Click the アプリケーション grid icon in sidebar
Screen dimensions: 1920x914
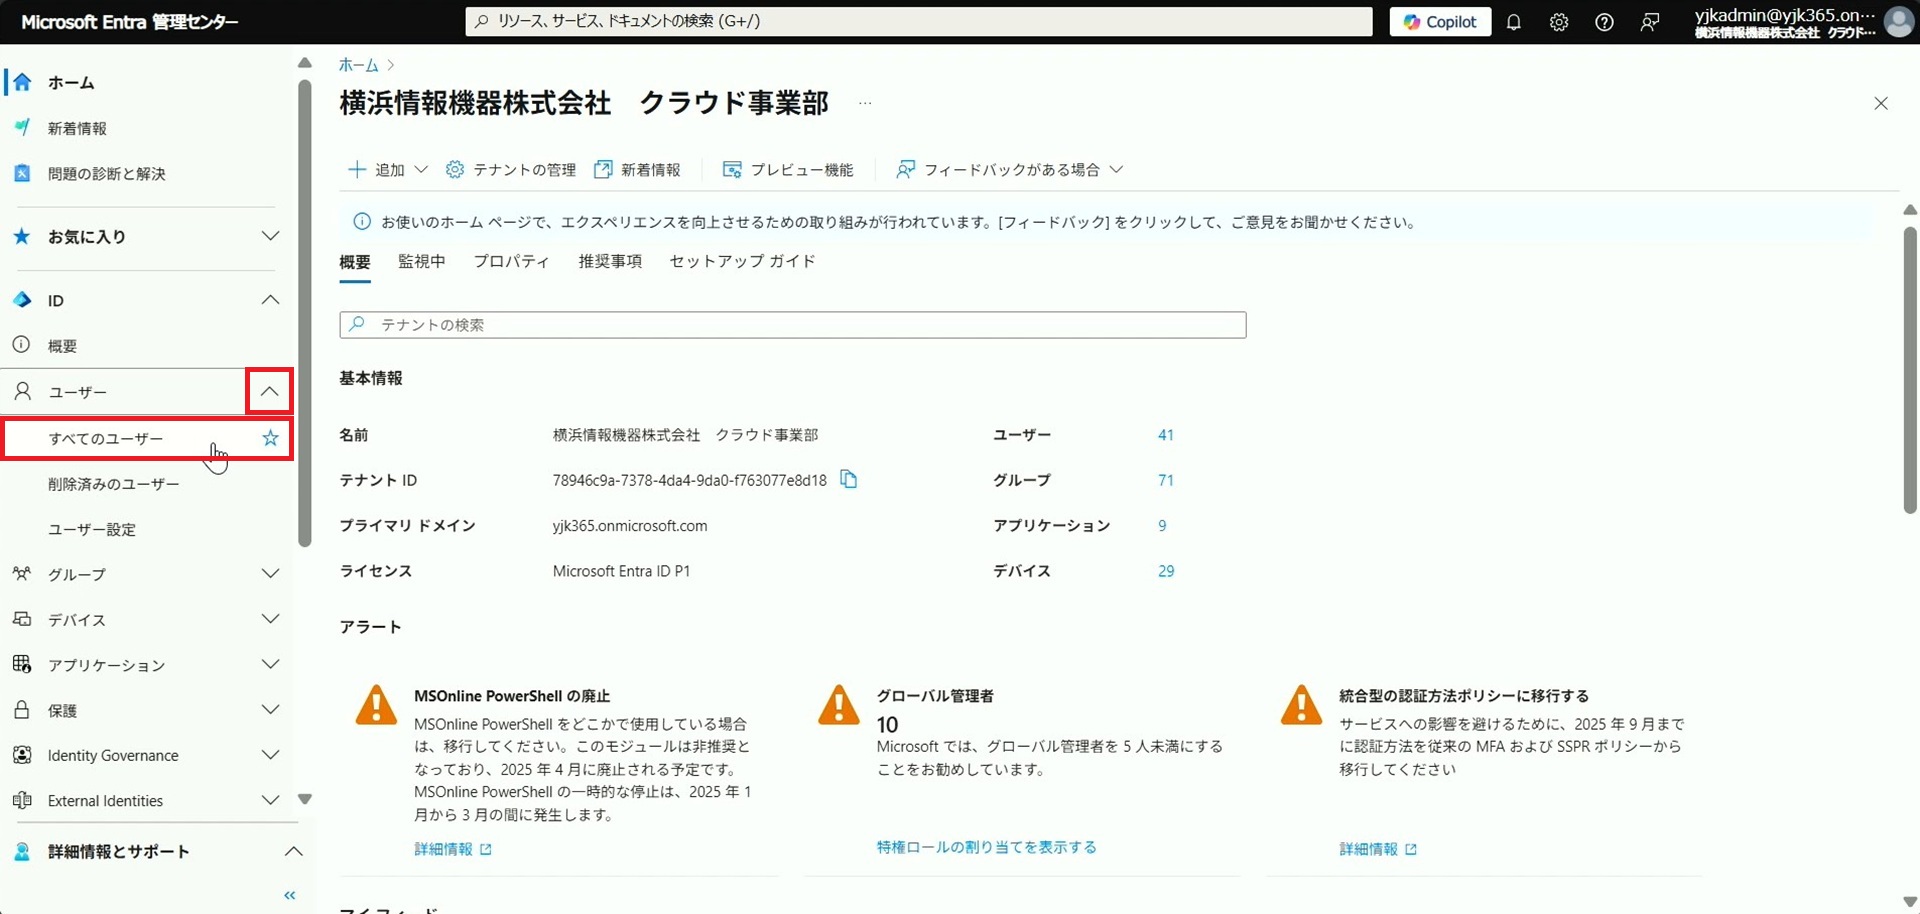[21, 664]
